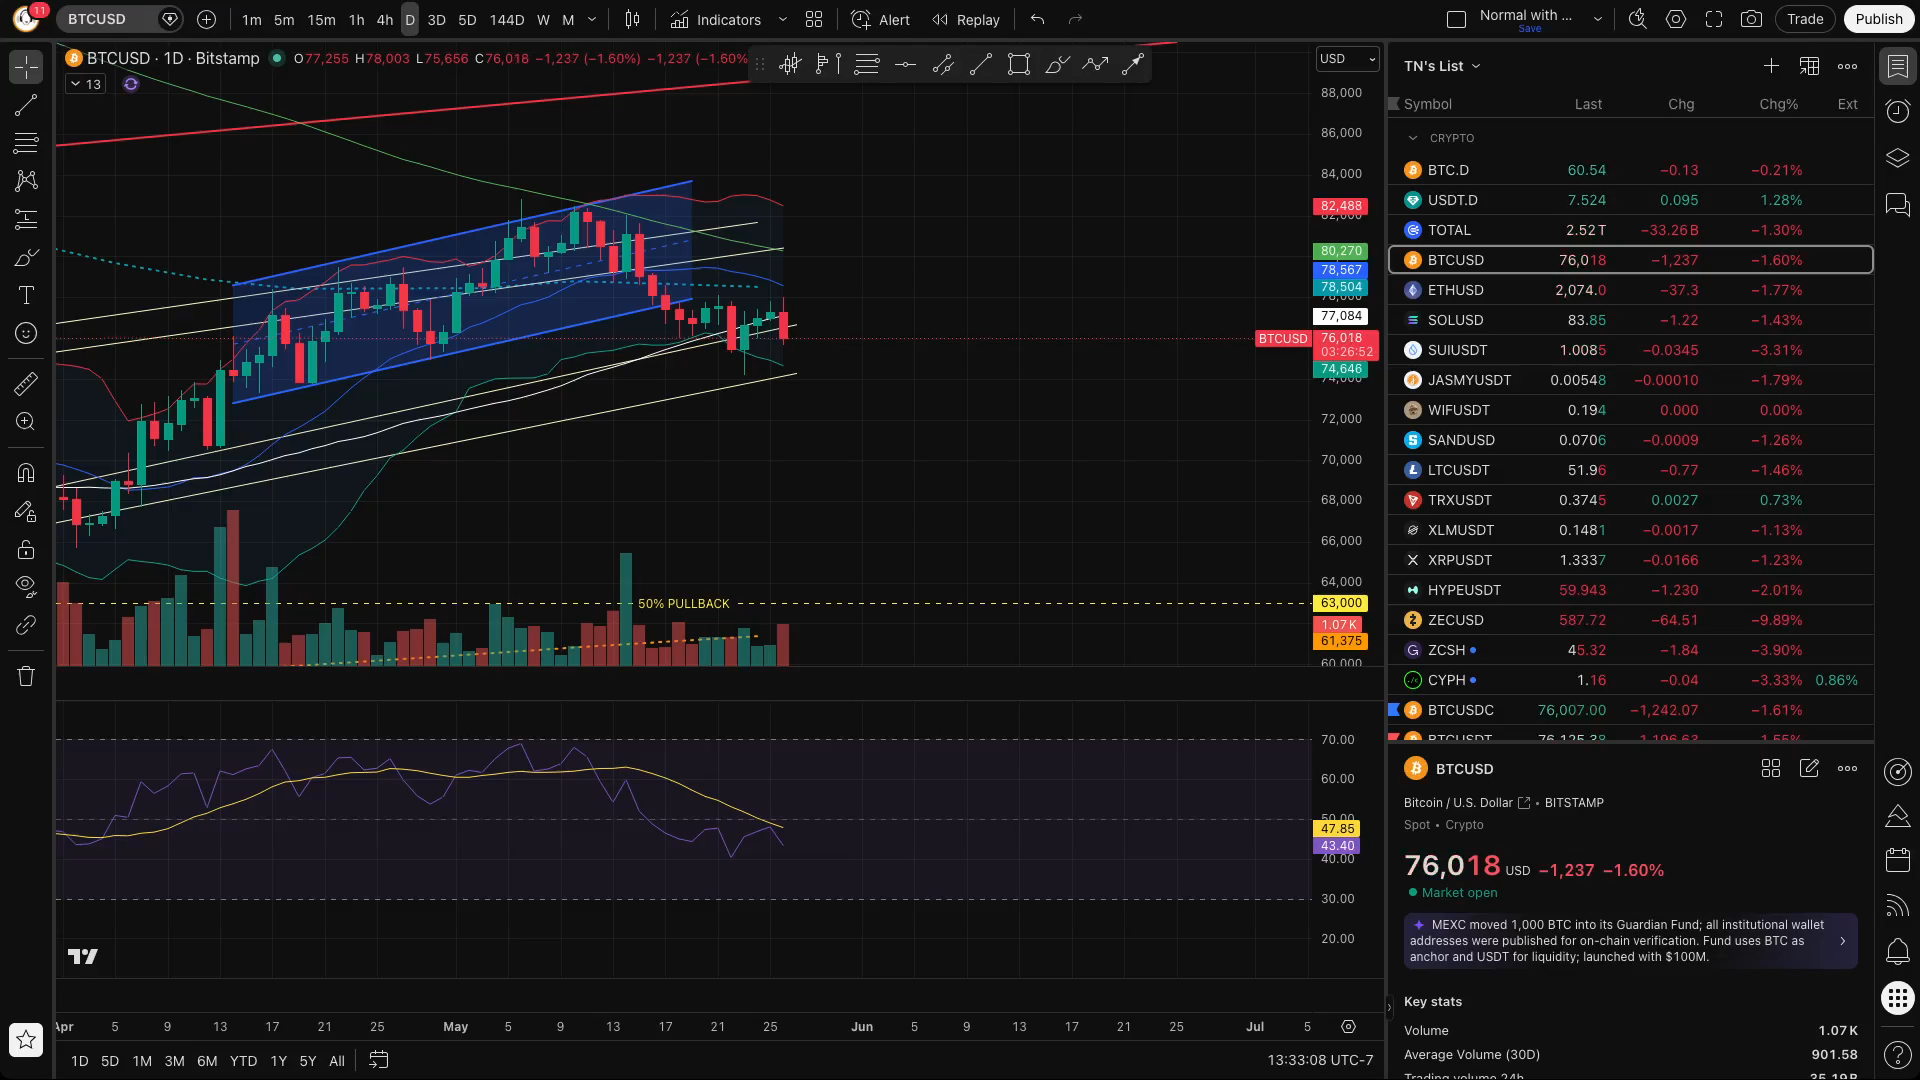Open the object tree layers panel

pos(1897,158)
